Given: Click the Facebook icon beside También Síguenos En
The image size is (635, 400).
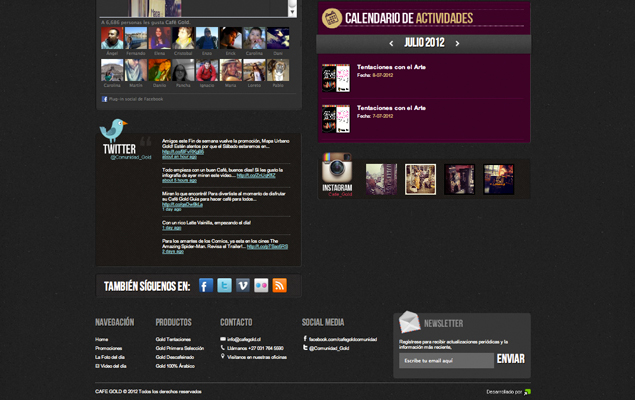Looking at the screenshot, I should click(206, 286).
